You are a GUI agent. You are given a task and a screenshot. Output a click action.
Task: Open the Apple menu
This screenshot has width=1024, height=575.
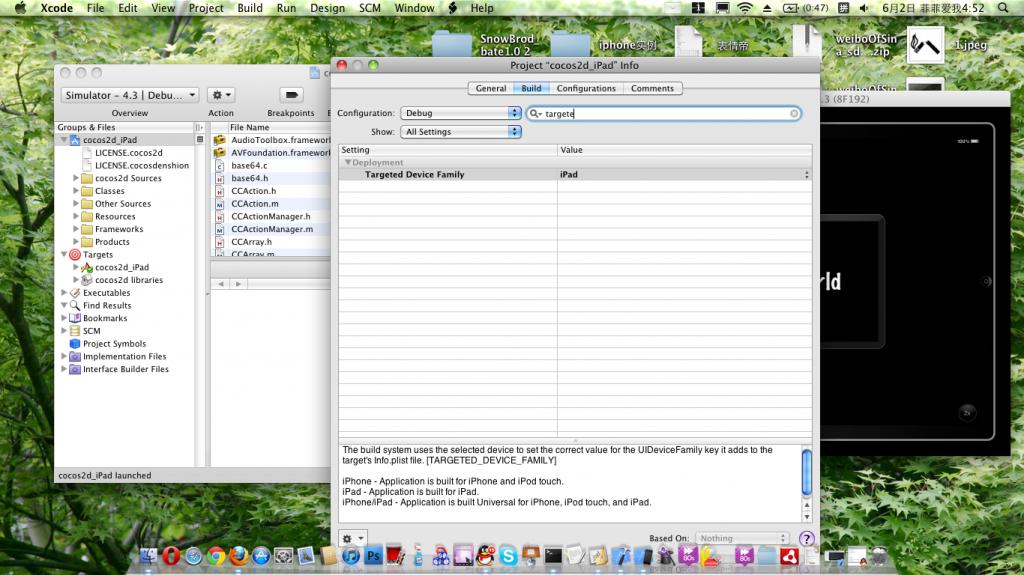[20, 8]
